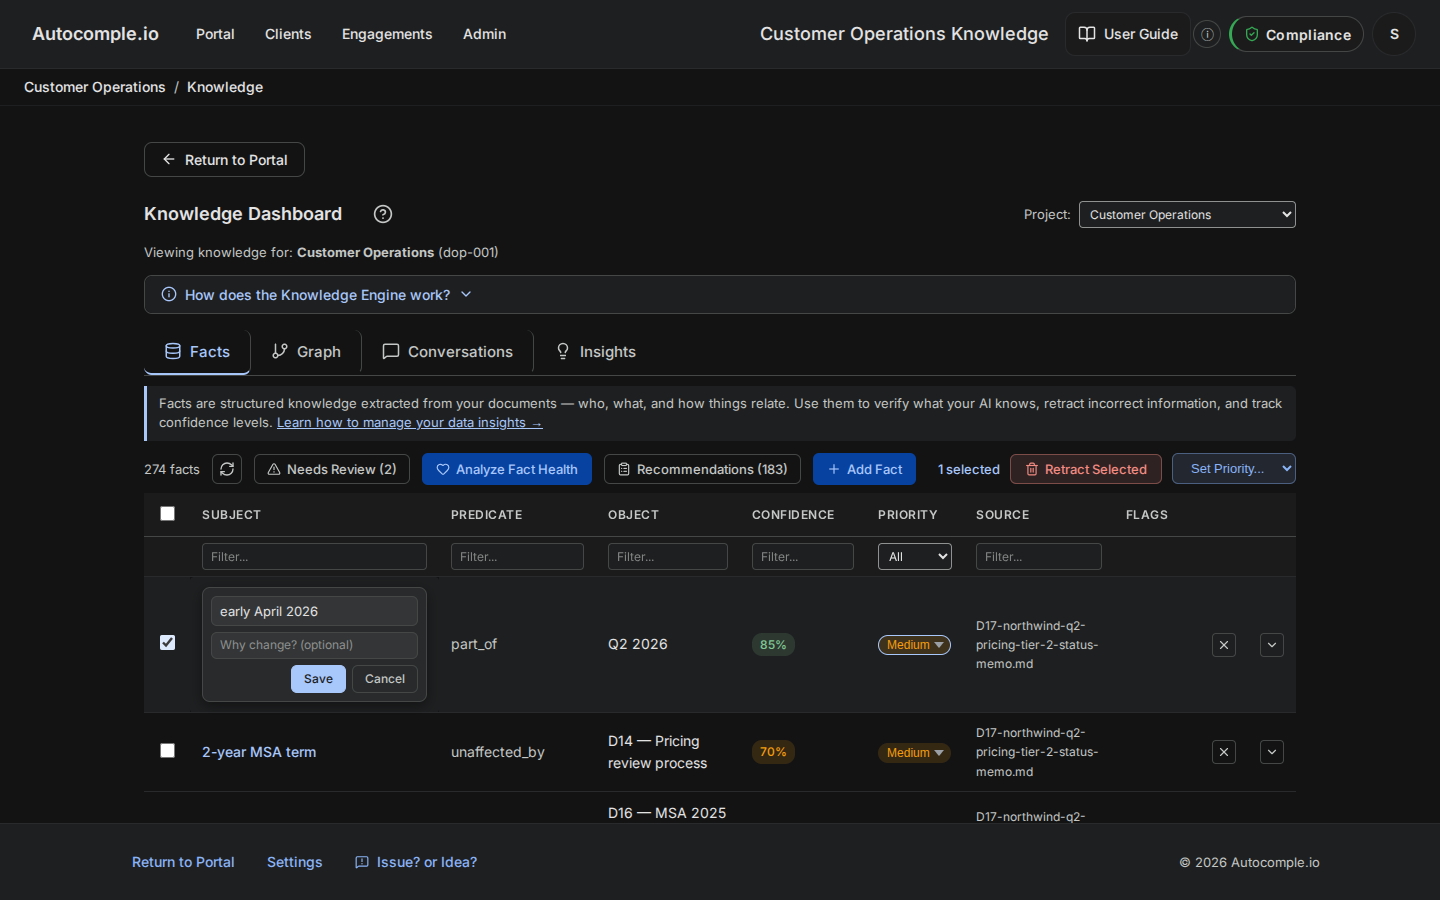1440x900 pixels.
Task: Expand the early April 2026 row chevron
Action: click(1272, 645)
